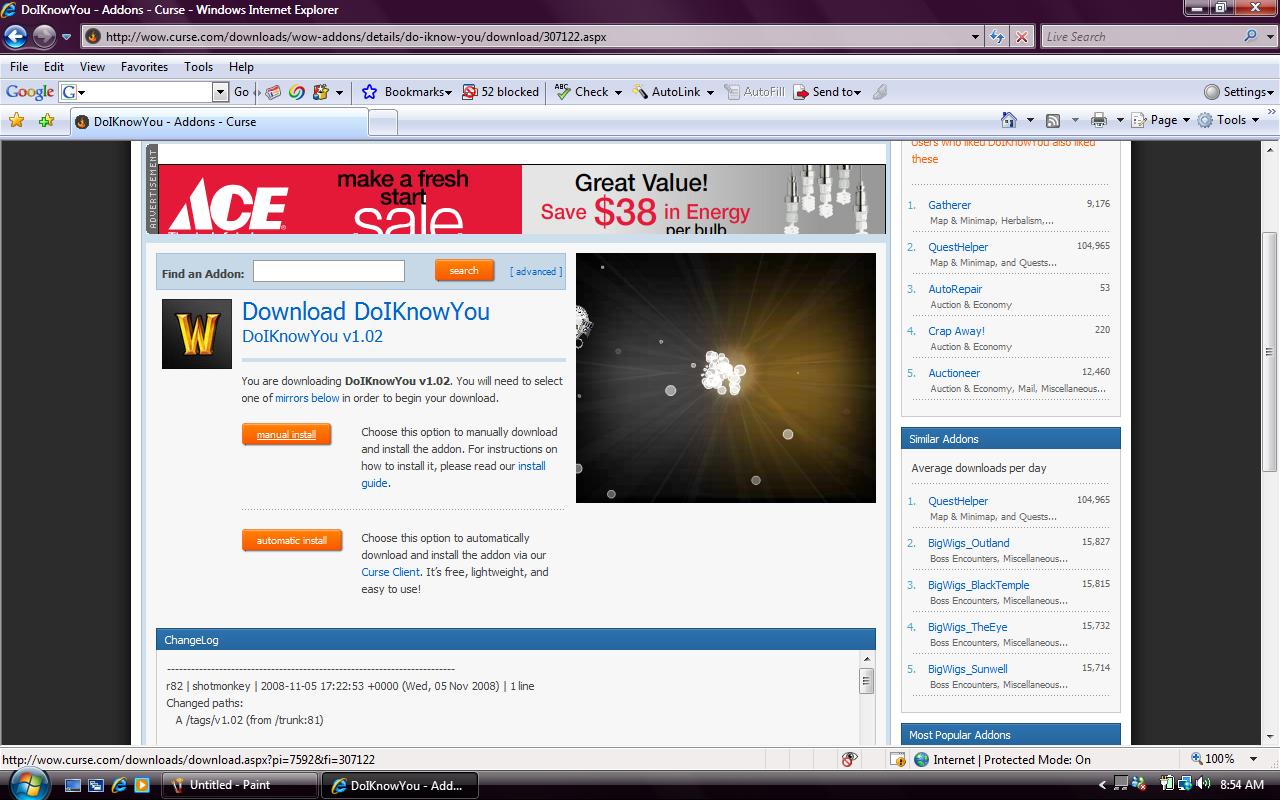1280x800 pixels.
Task: Open the Favorites menu
Action: (144, 66)
